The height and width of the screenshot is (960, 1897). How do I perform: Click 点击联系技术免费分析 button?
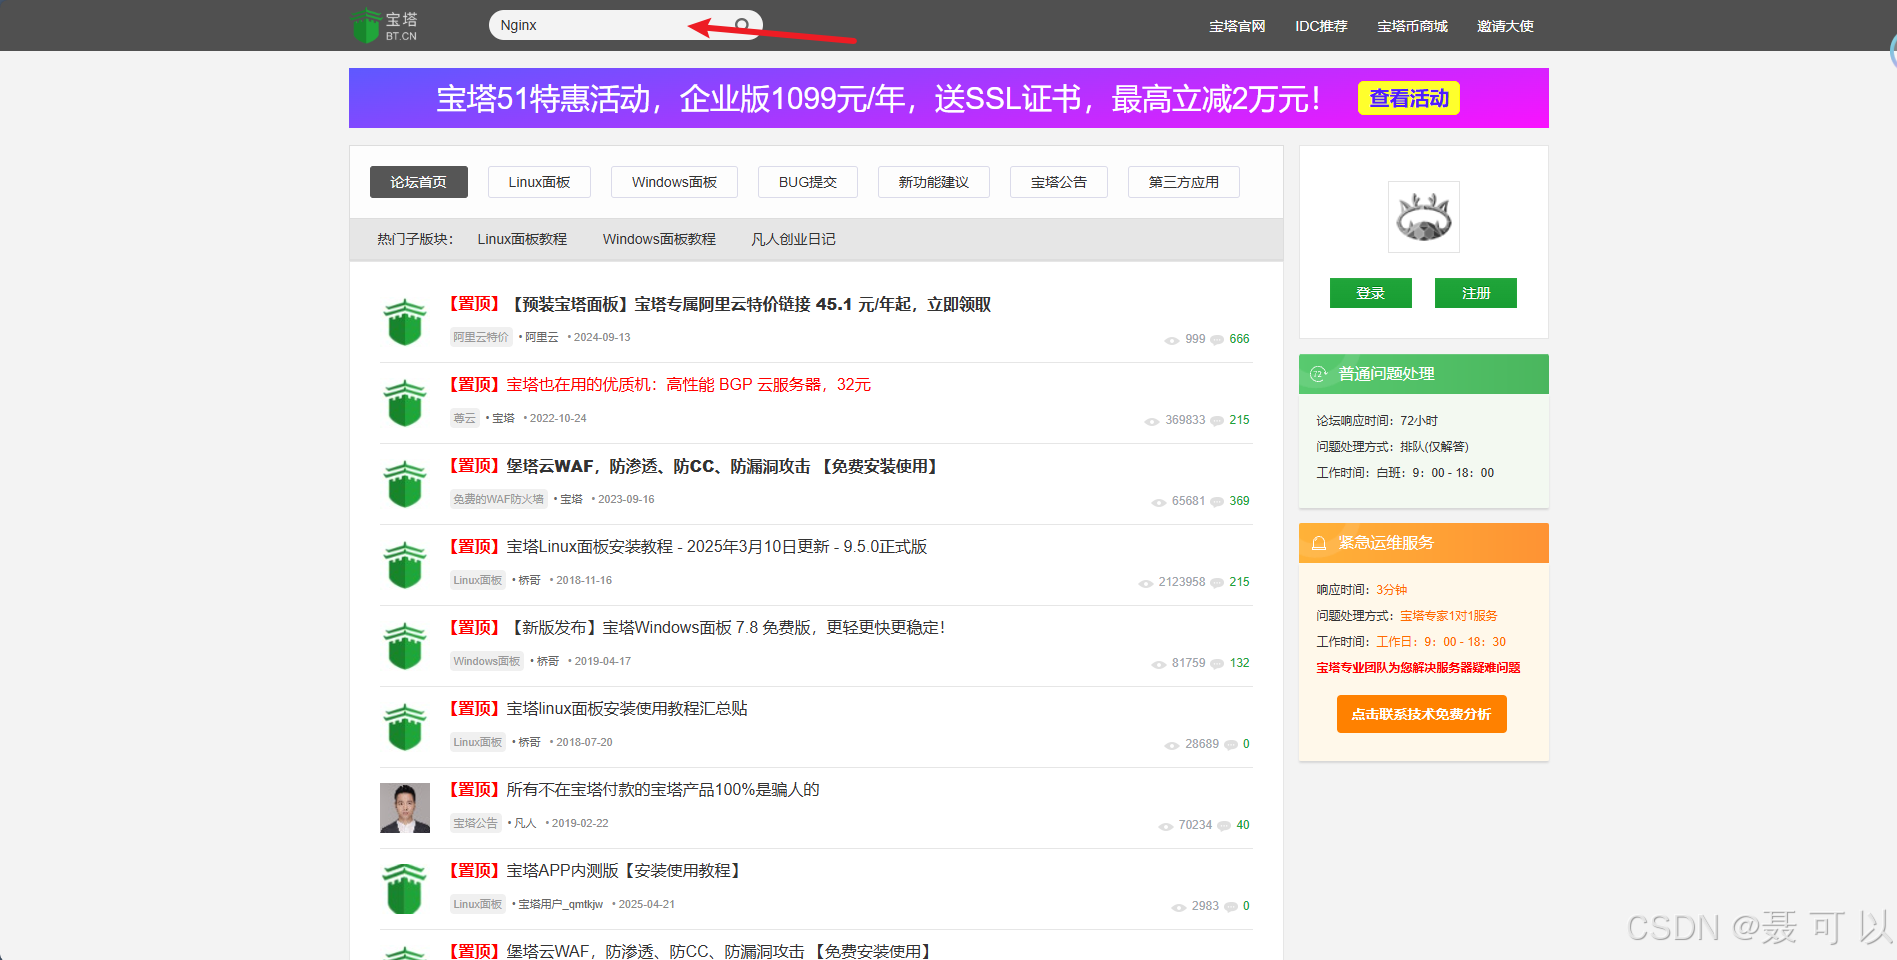click(x=1421, y=714)
